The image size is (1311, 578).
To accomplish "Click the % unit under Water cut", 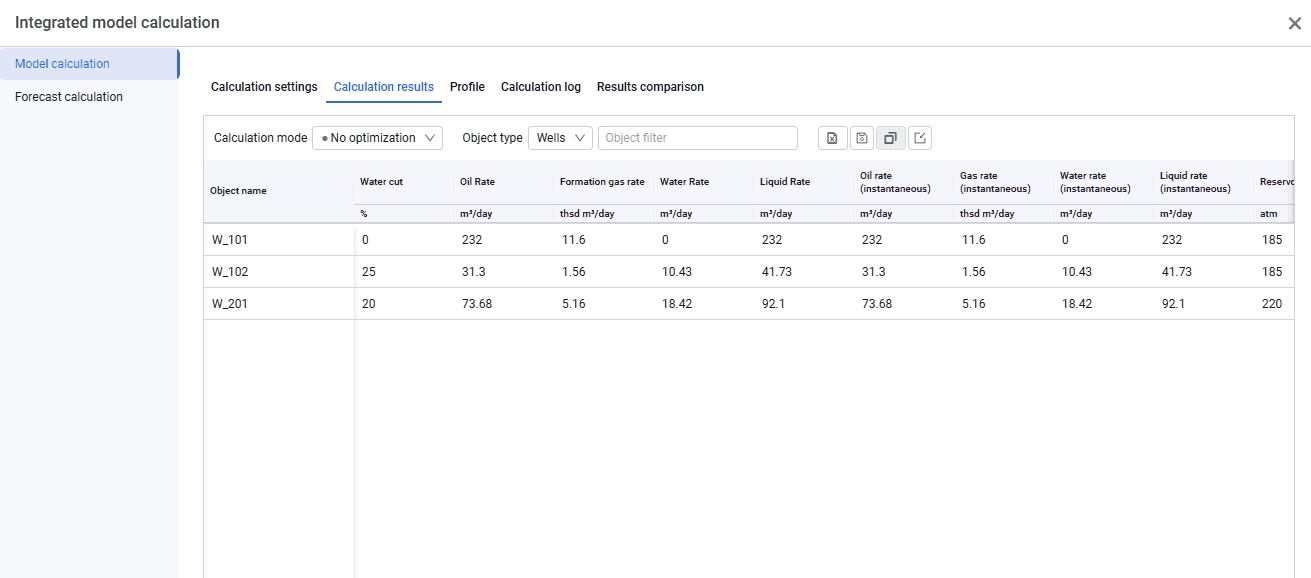I will pos(364,214).
